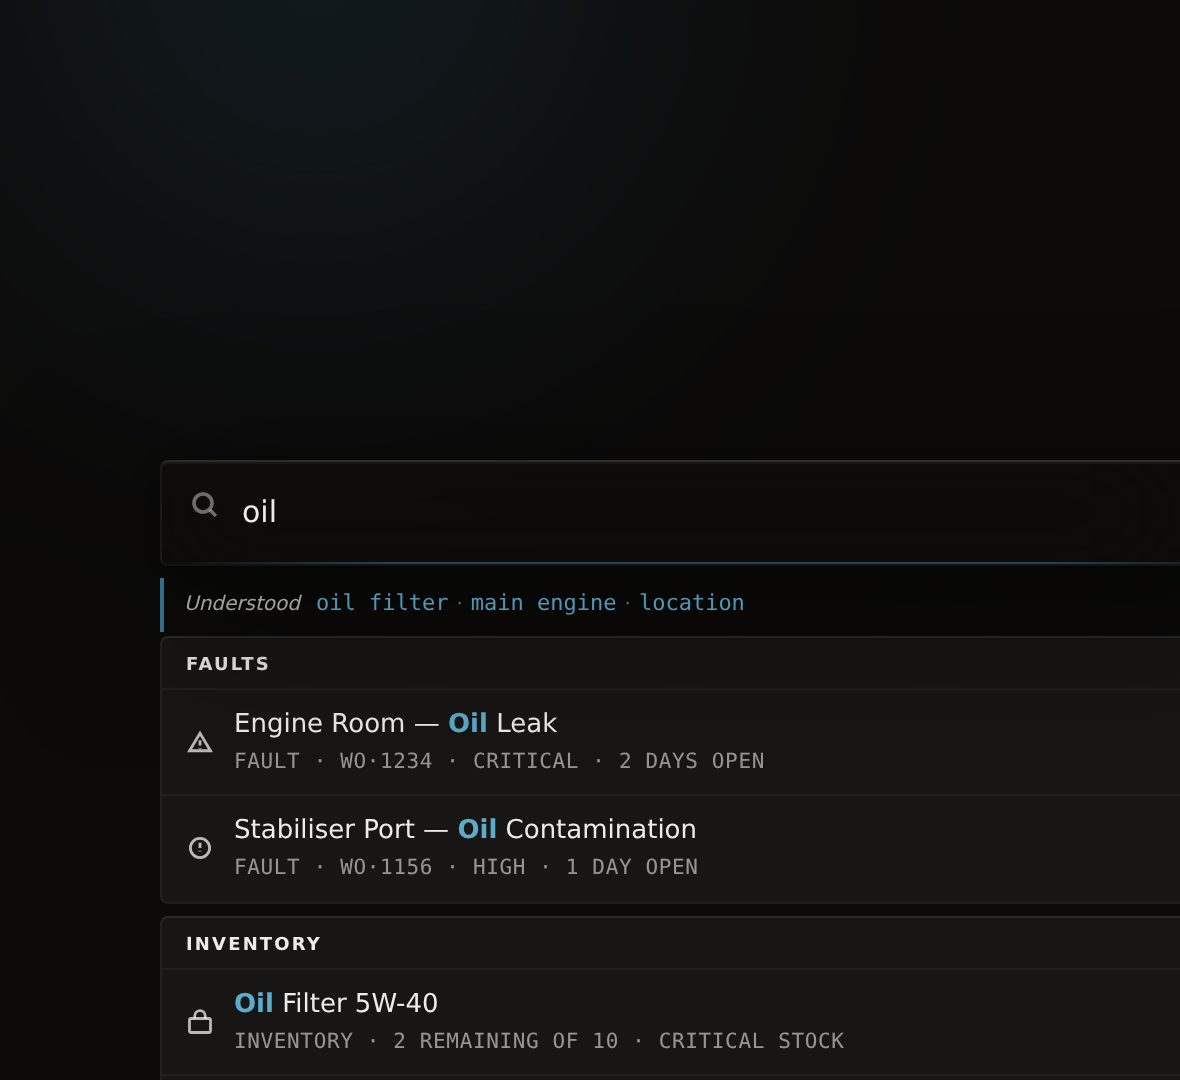Click the Understood interpretation bar
The width and height of the screenshot is (1180, 1080).
[242, 602]
